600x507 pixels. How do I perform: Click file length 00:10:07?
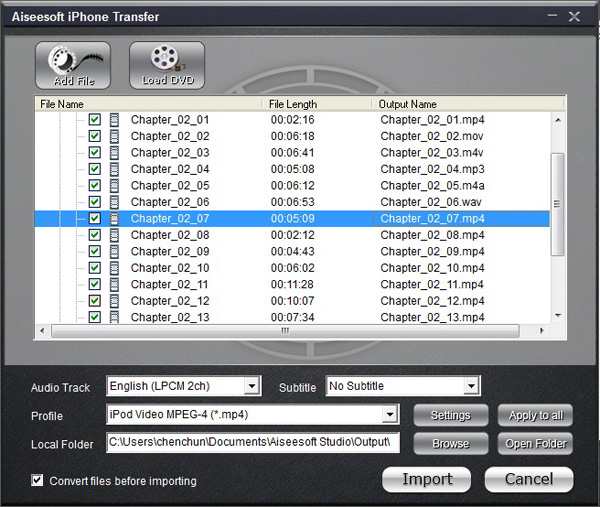click(292, 301)
